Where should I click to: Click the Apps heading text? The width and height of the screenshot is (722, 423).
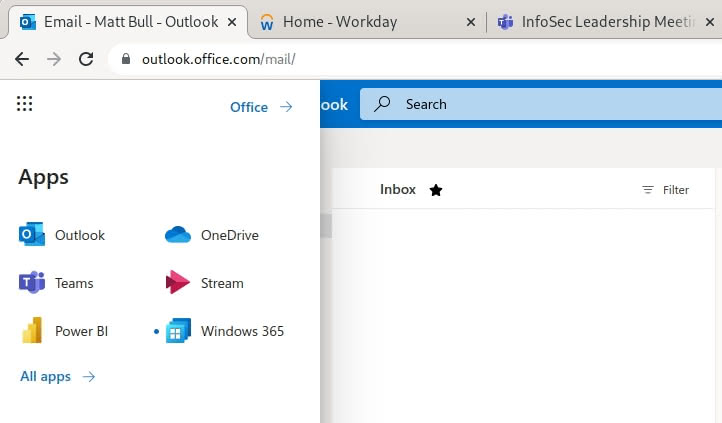pos(43,178)
